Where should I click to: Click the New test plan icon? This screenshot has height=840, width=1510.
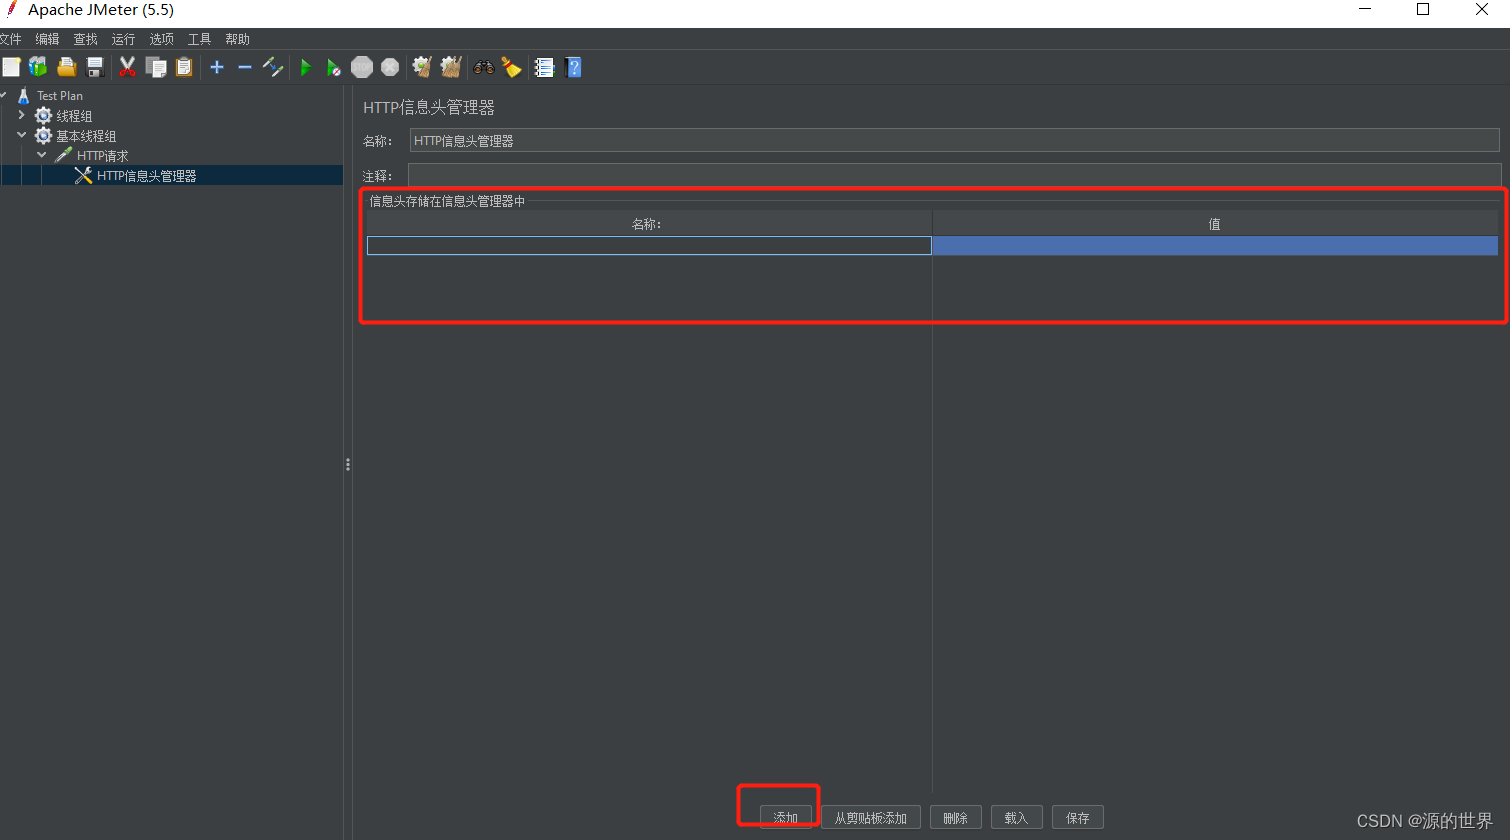pyautogui.click(x=11, y=67)
